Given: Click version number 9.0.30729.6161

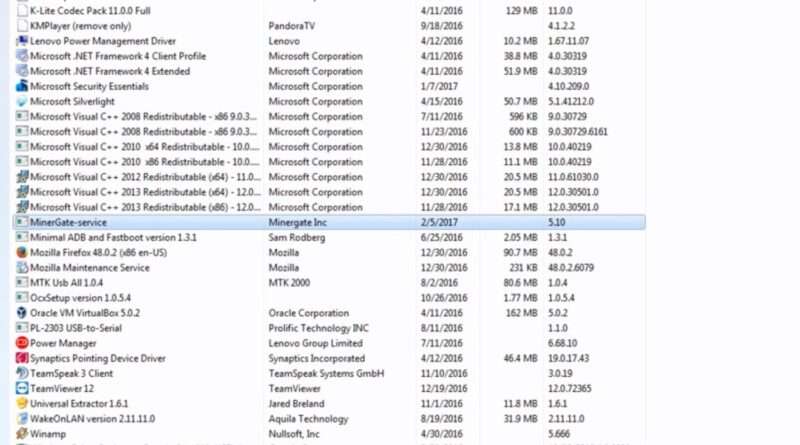Looking at the screenshot, I should pyautogui.click(x=578, y=132).
